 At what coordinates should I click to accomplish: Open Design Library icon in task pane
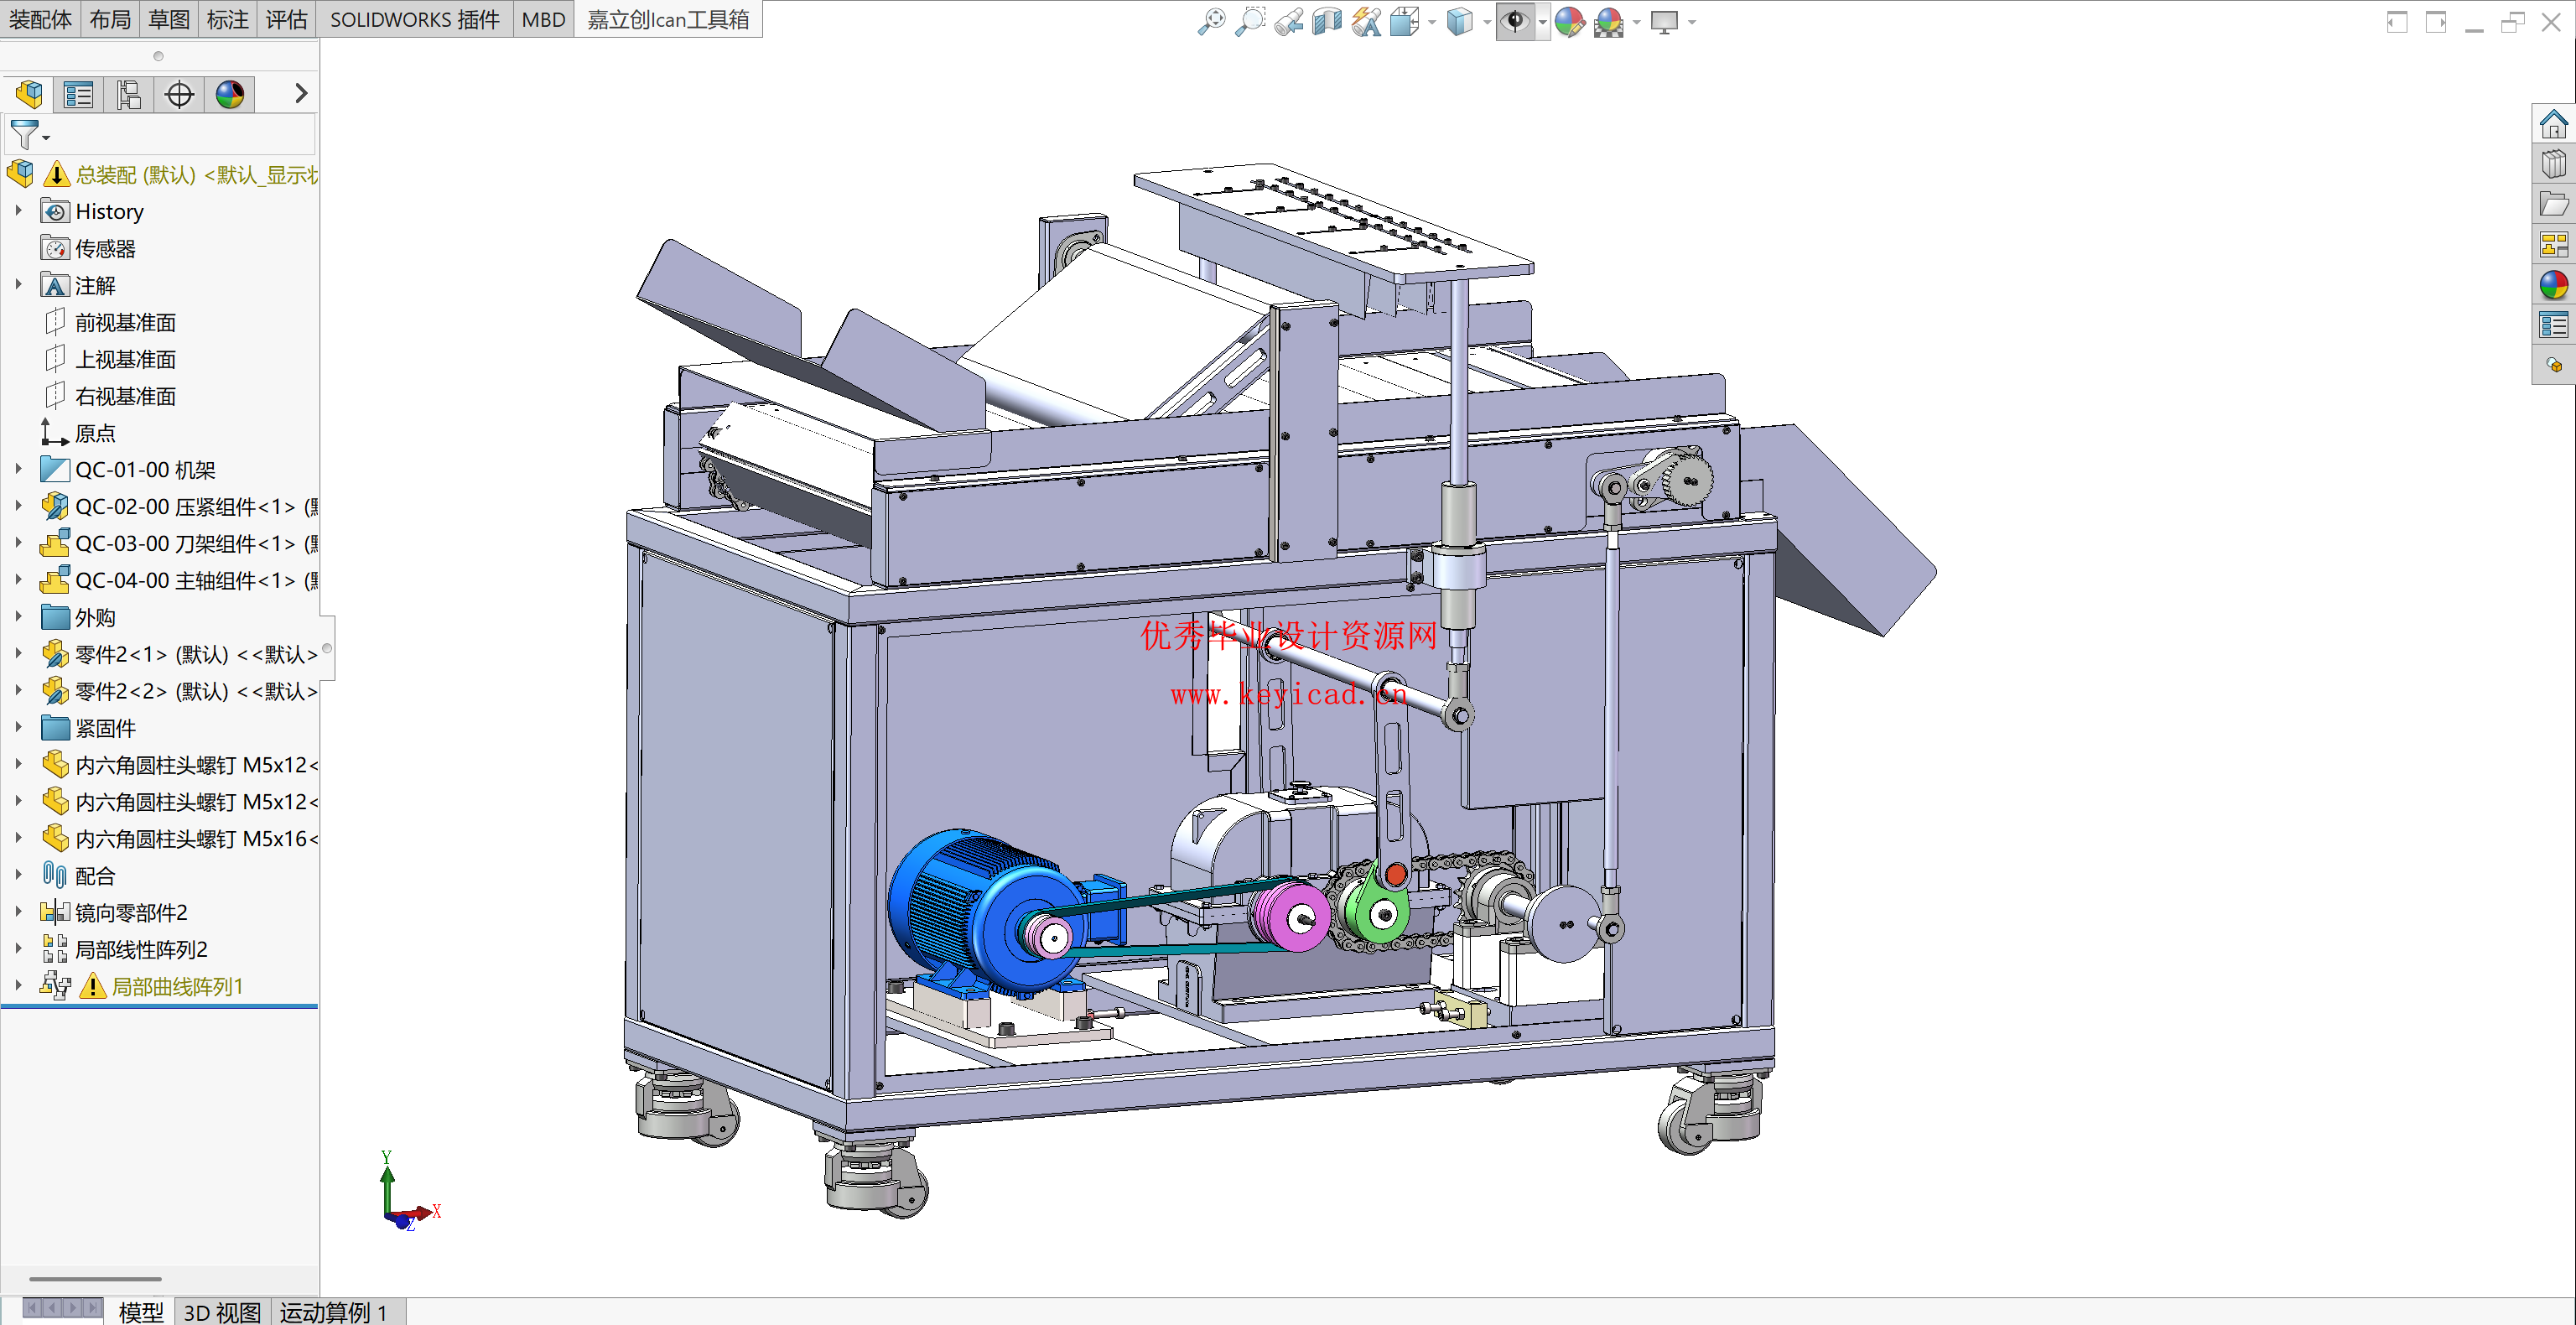point(2553,164)
